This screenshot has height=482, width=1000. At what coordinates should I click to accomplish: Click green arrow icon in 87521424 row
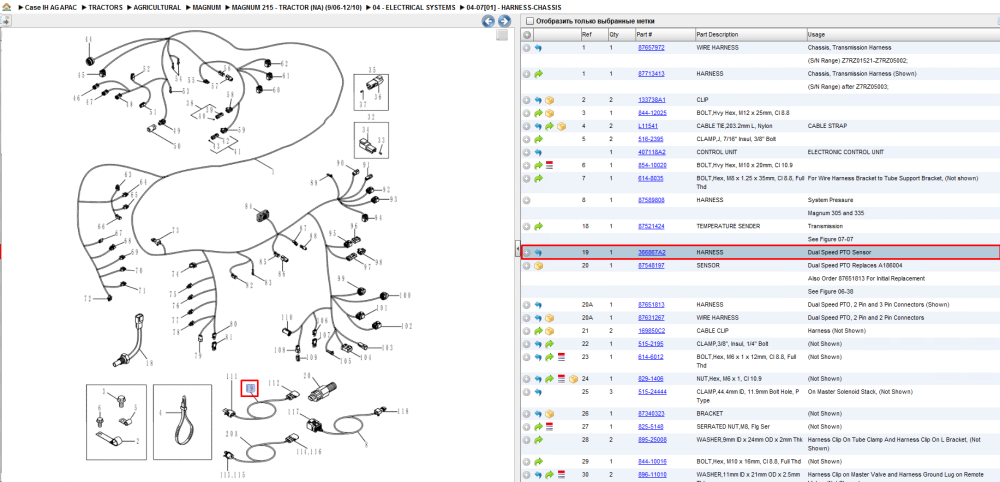pyautogui.click(x=538, y=226)
